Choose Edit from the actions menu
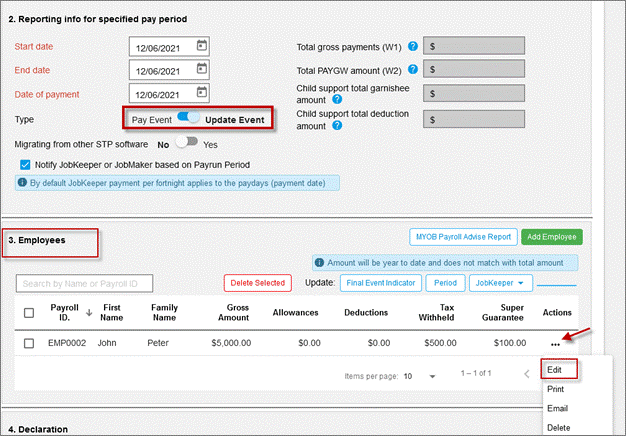The height and width of the screenshot is (436, 626). 559,369
